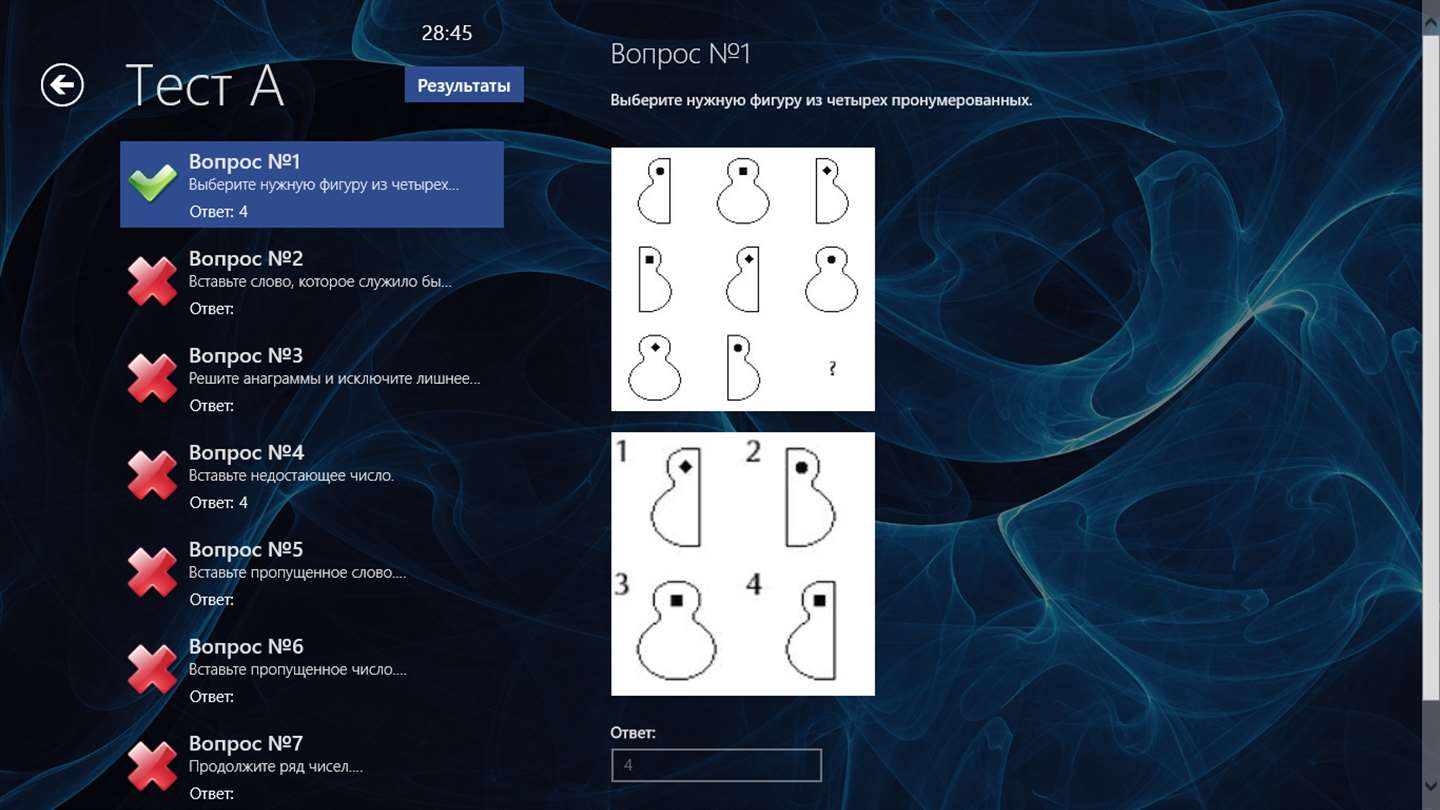Open the Результаты results button
The height and width of the screenshot is (810, 1440).
464,85
